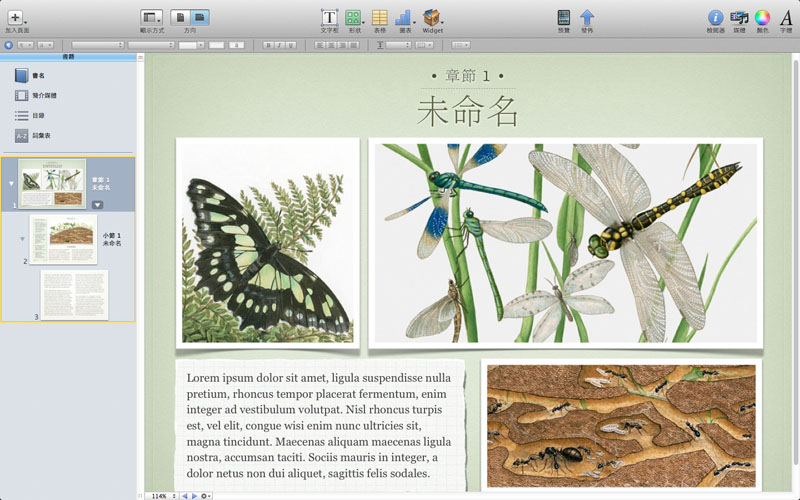Switch to portrait orientation
800x500 pixels.
(180, 17)
